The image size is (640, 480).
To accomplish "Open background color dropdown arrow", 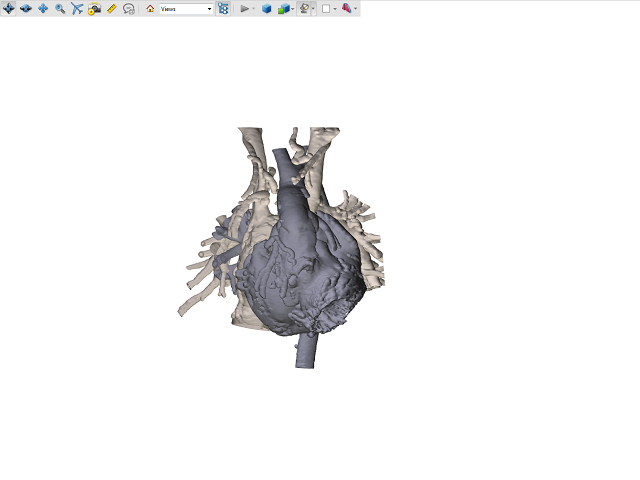I will tap(335, 9).
